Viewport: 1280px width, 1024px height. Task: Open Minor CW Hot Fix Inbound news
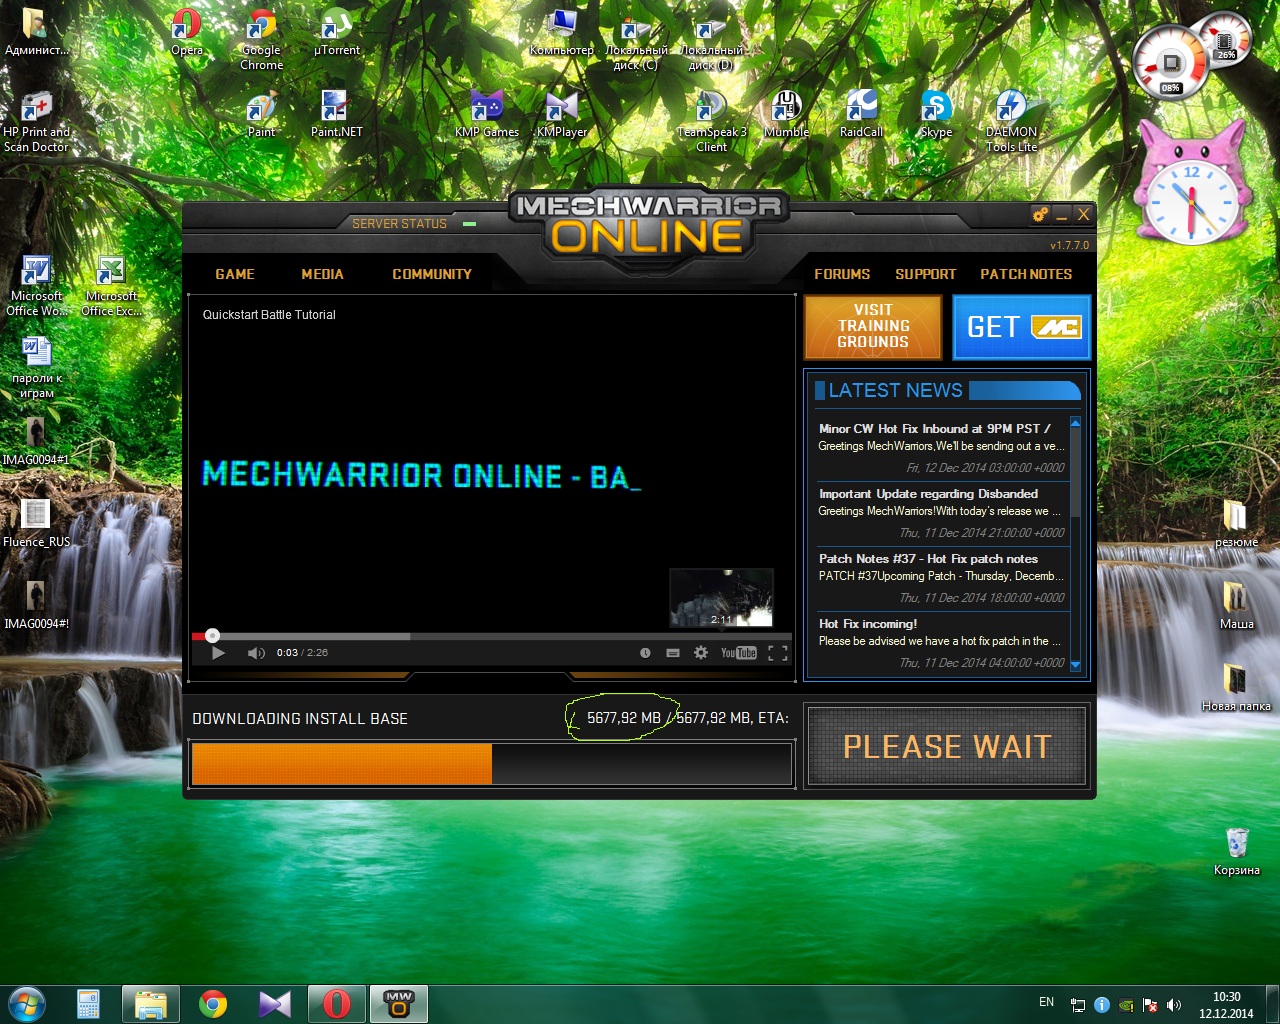(941, 448)
